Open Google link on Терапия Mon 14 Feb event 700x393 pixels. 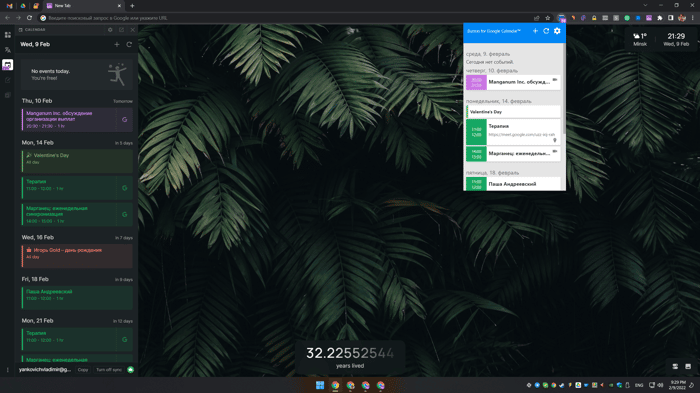tap(125, 188)
